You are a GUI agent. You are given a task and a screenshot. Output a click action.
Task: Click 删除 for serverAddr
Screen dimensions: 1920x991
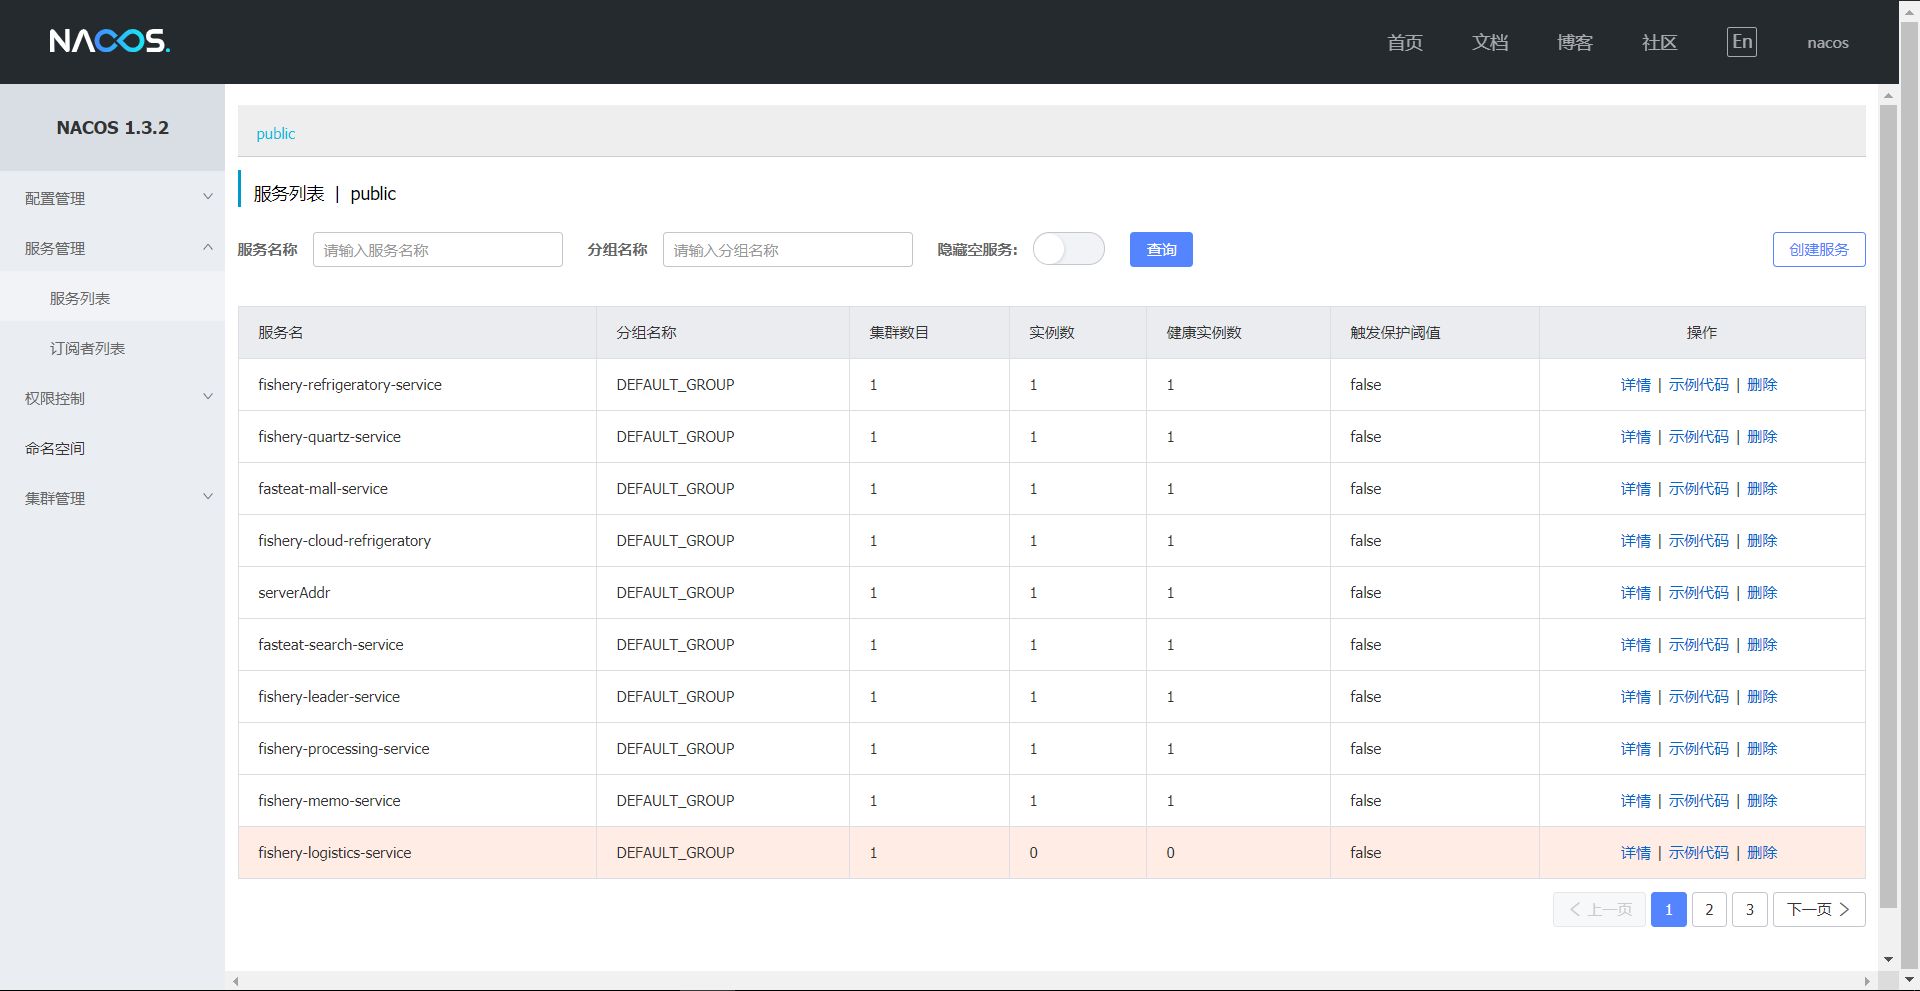(1762, 592)
